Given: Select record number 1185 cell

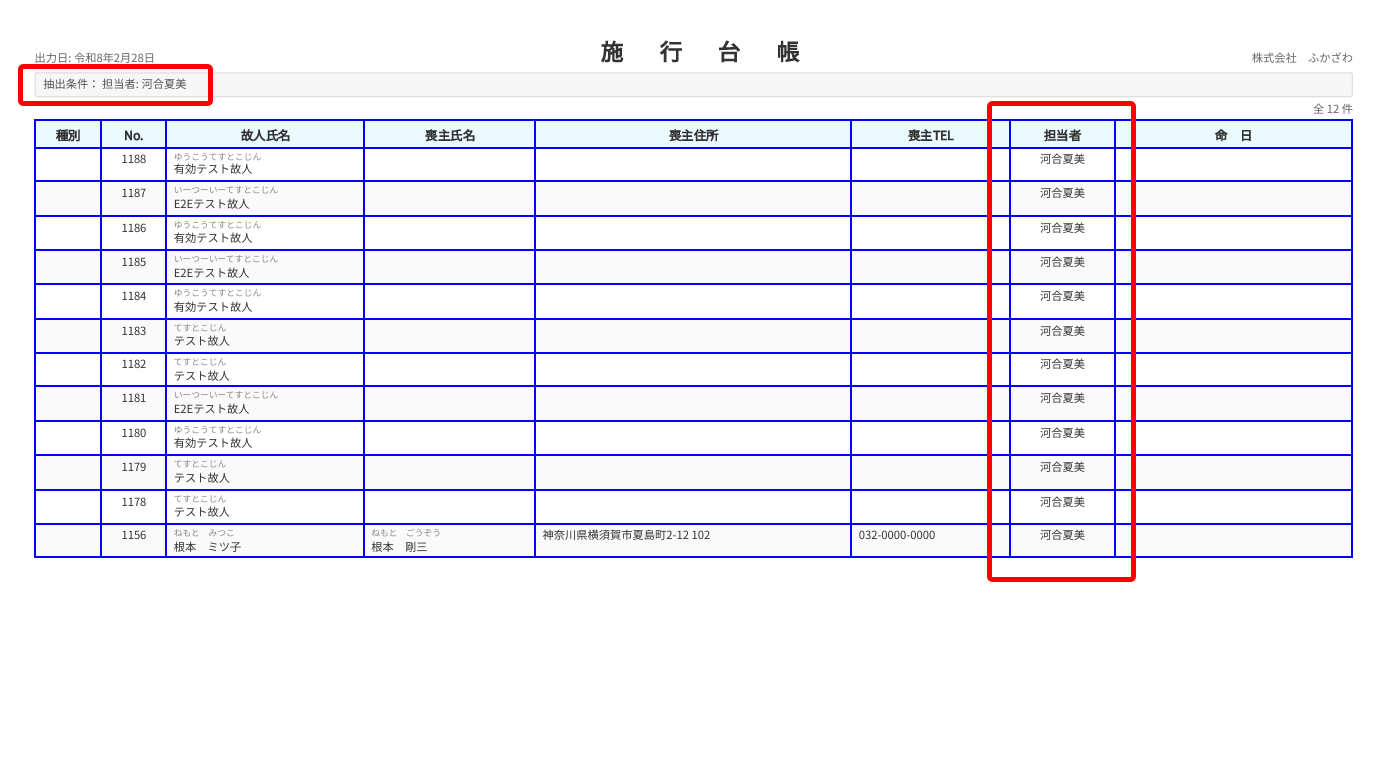Looking at the screenshot, I should point(134,262).
